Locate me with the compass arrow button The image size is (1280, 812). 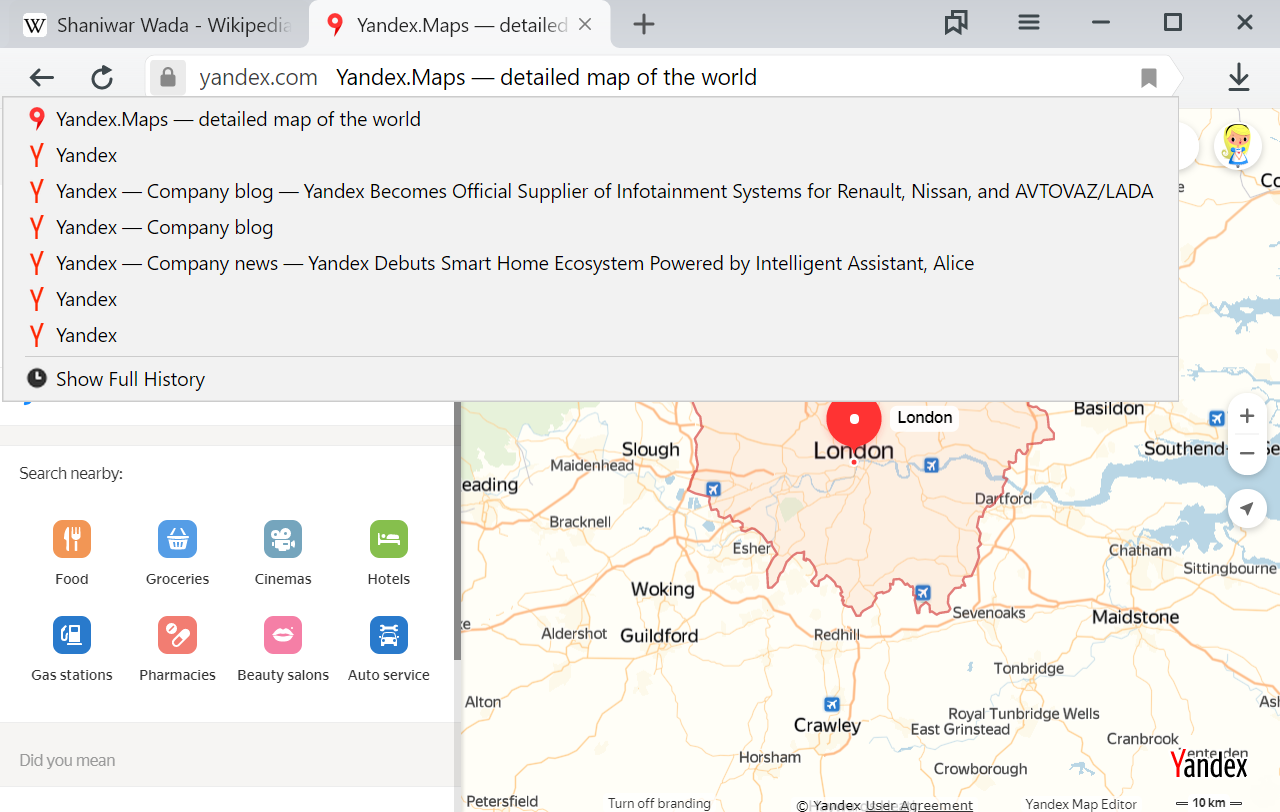1246,509
